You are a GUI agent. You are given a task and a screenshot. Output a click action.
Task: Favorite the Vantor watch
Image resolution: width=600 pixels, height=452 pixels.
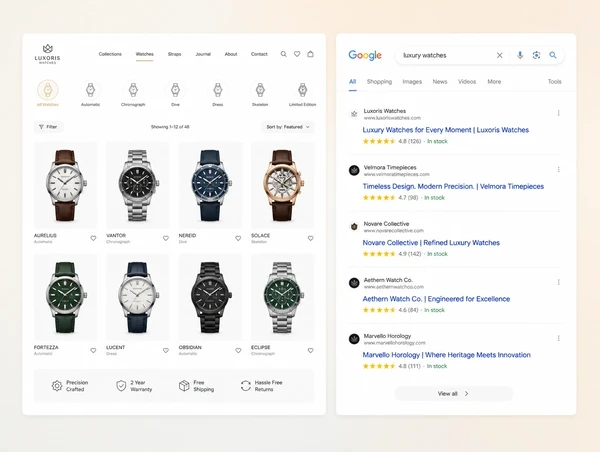(x=166, y=238)
